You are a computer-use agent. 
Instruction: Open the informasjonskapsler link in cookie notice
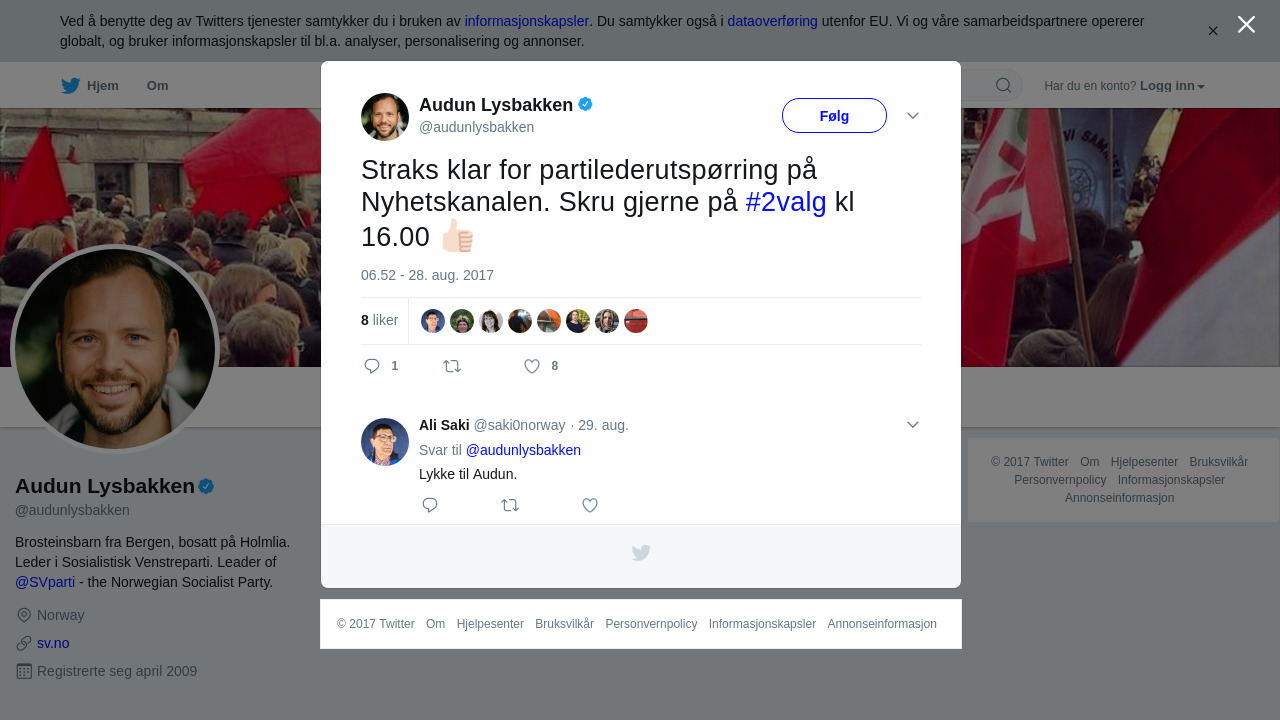pyautogui.click(x=527, y=21)
